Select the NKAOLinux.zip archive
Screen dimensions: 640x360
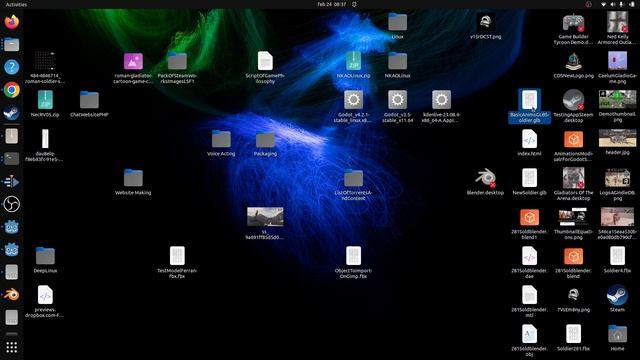[353, 65]
